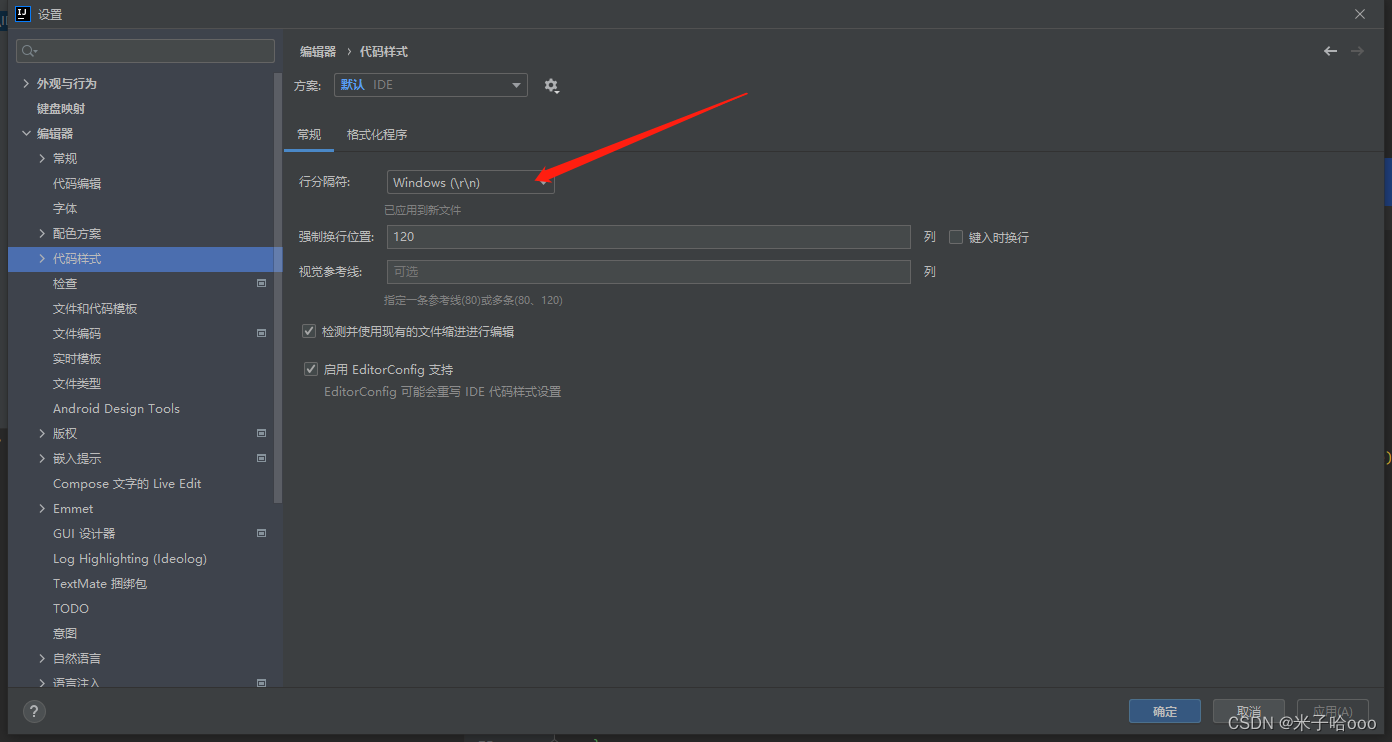Click the settings search input field

[x=145, y=51]
